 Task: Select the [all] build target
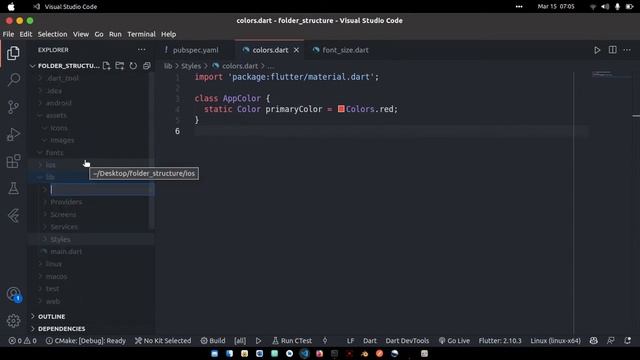pos(240,340)
